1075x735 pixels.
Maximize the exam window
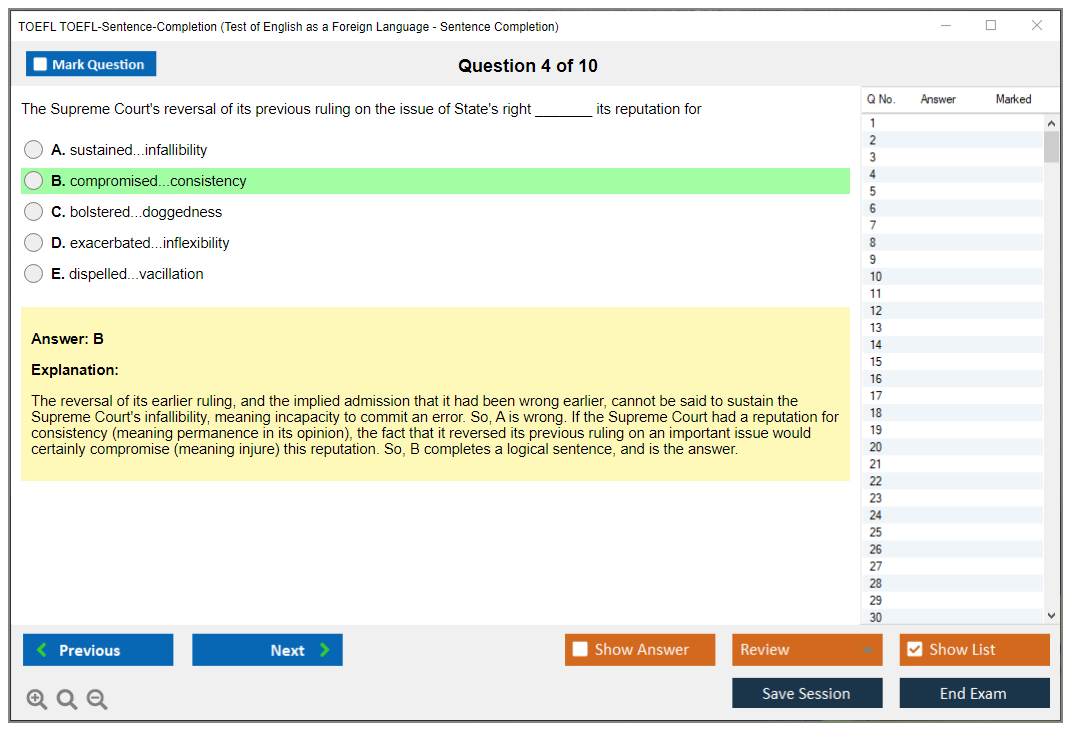(991, 26)
